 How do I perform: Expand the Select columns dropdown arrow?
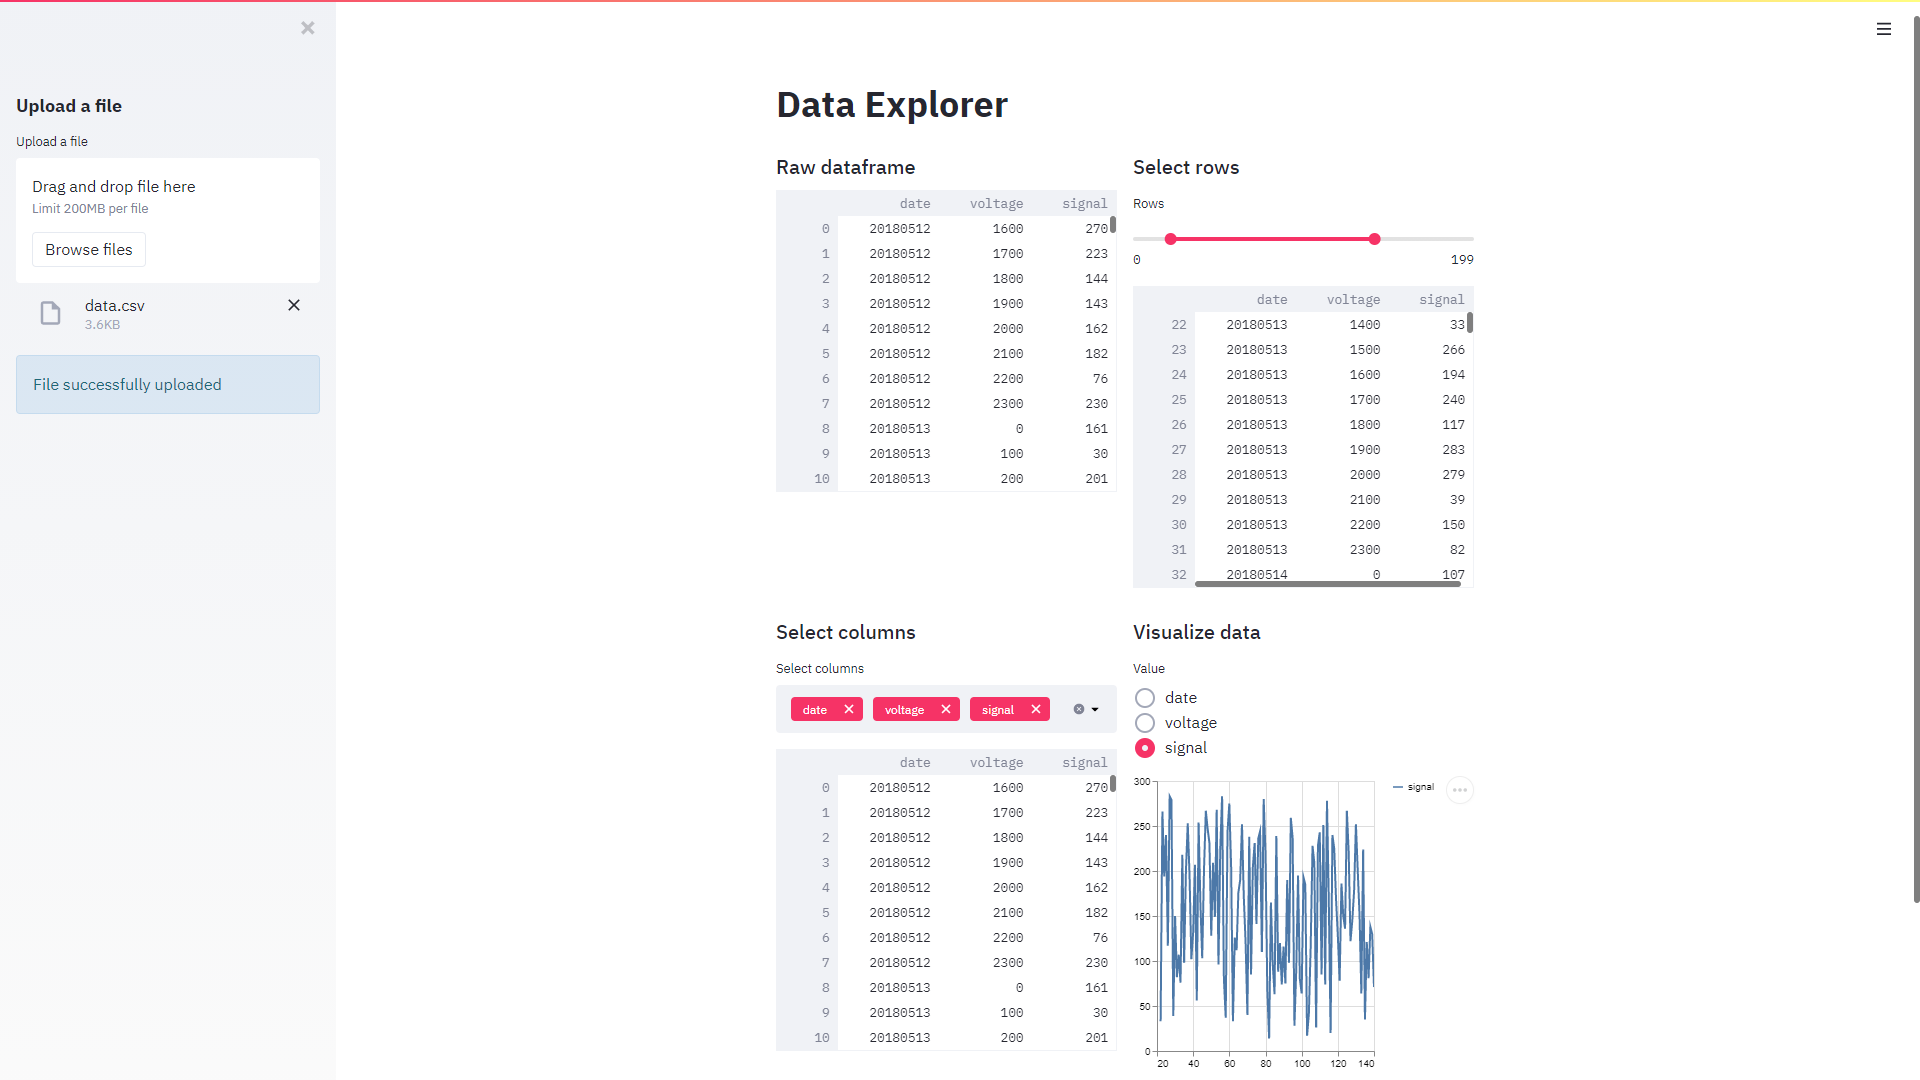(1095, 709)
